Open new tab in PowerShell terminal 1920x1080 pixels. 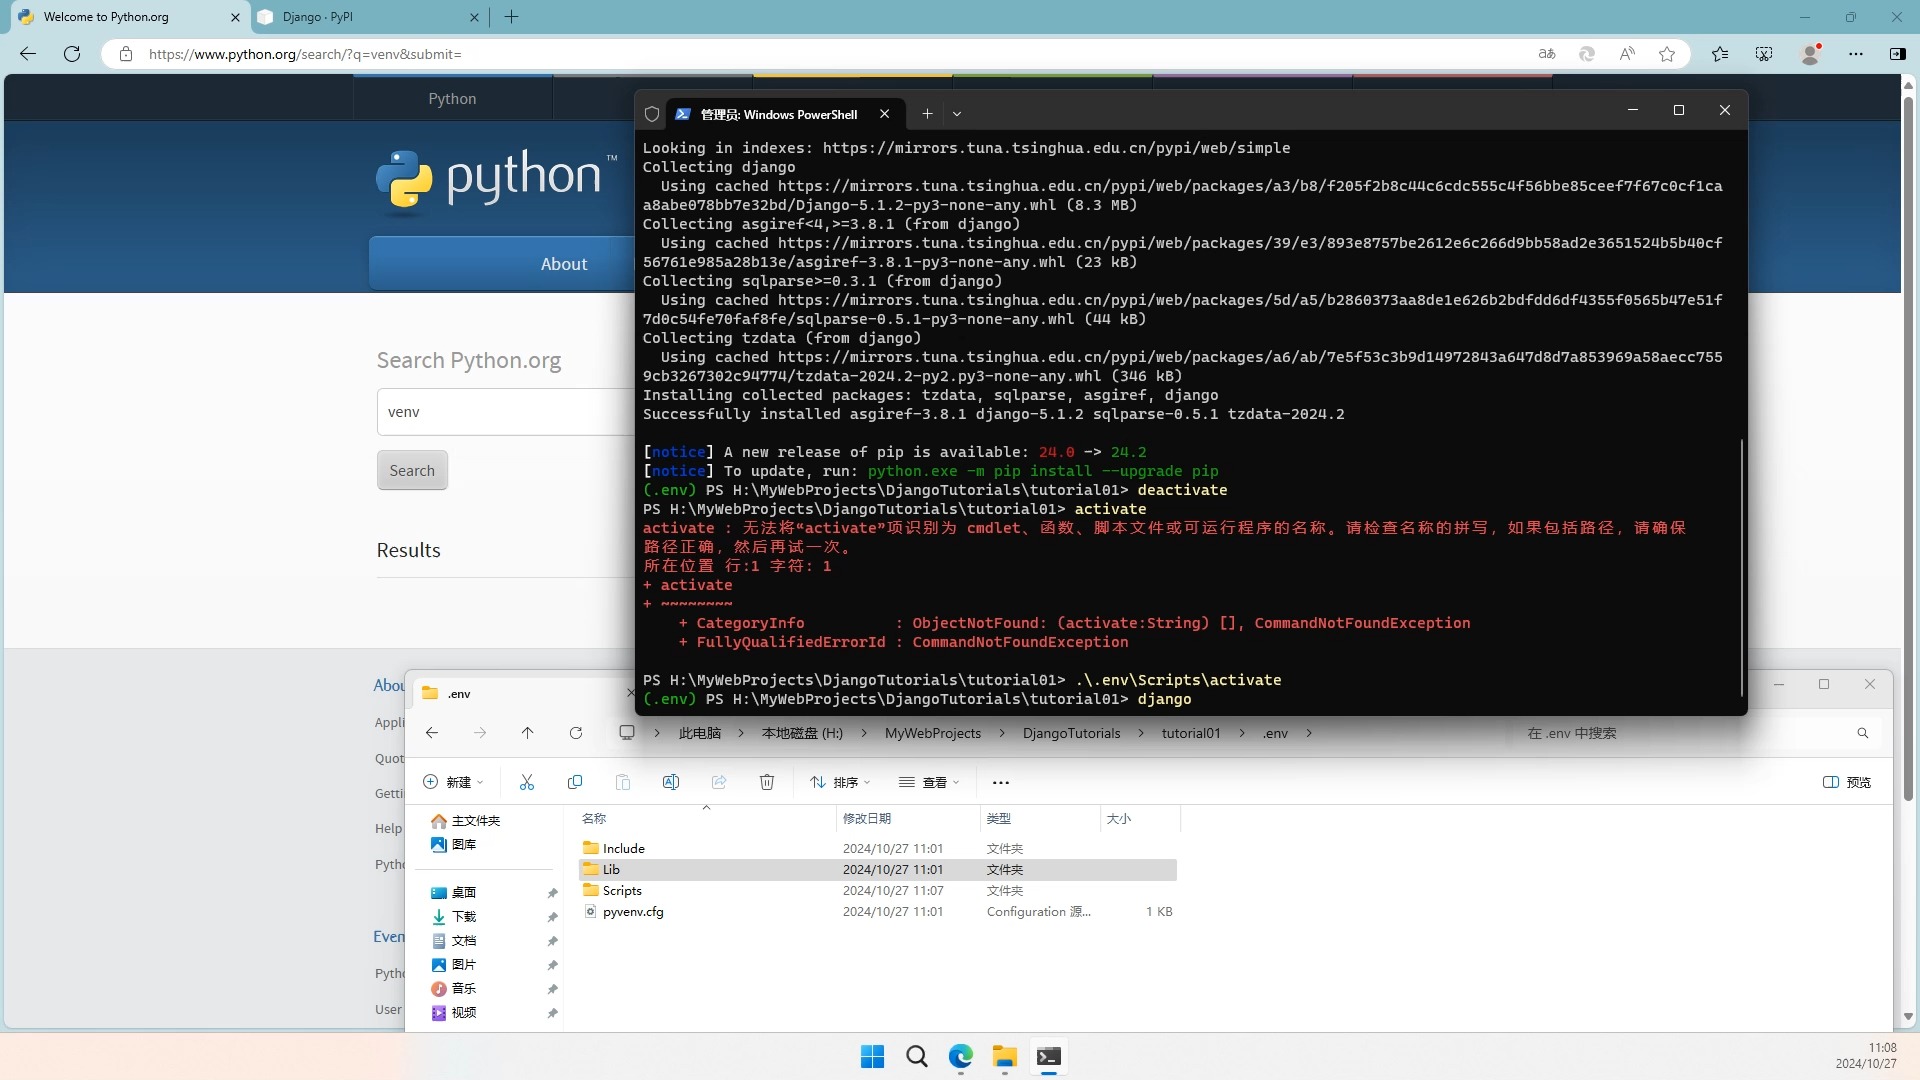coord(927,114)
